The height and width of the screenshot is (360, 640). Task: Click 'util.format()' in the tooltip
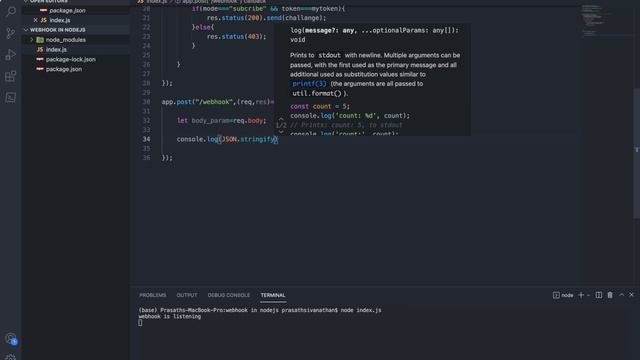point(317,93)
